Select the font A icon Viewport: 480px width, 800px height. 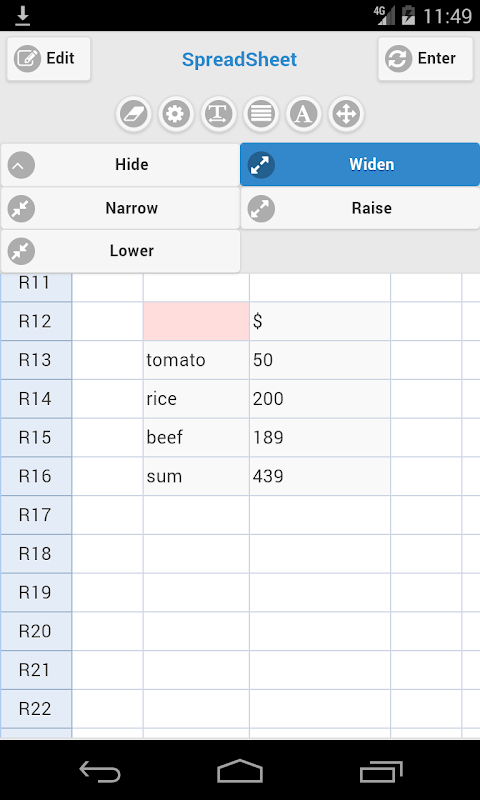coord(304,114)
